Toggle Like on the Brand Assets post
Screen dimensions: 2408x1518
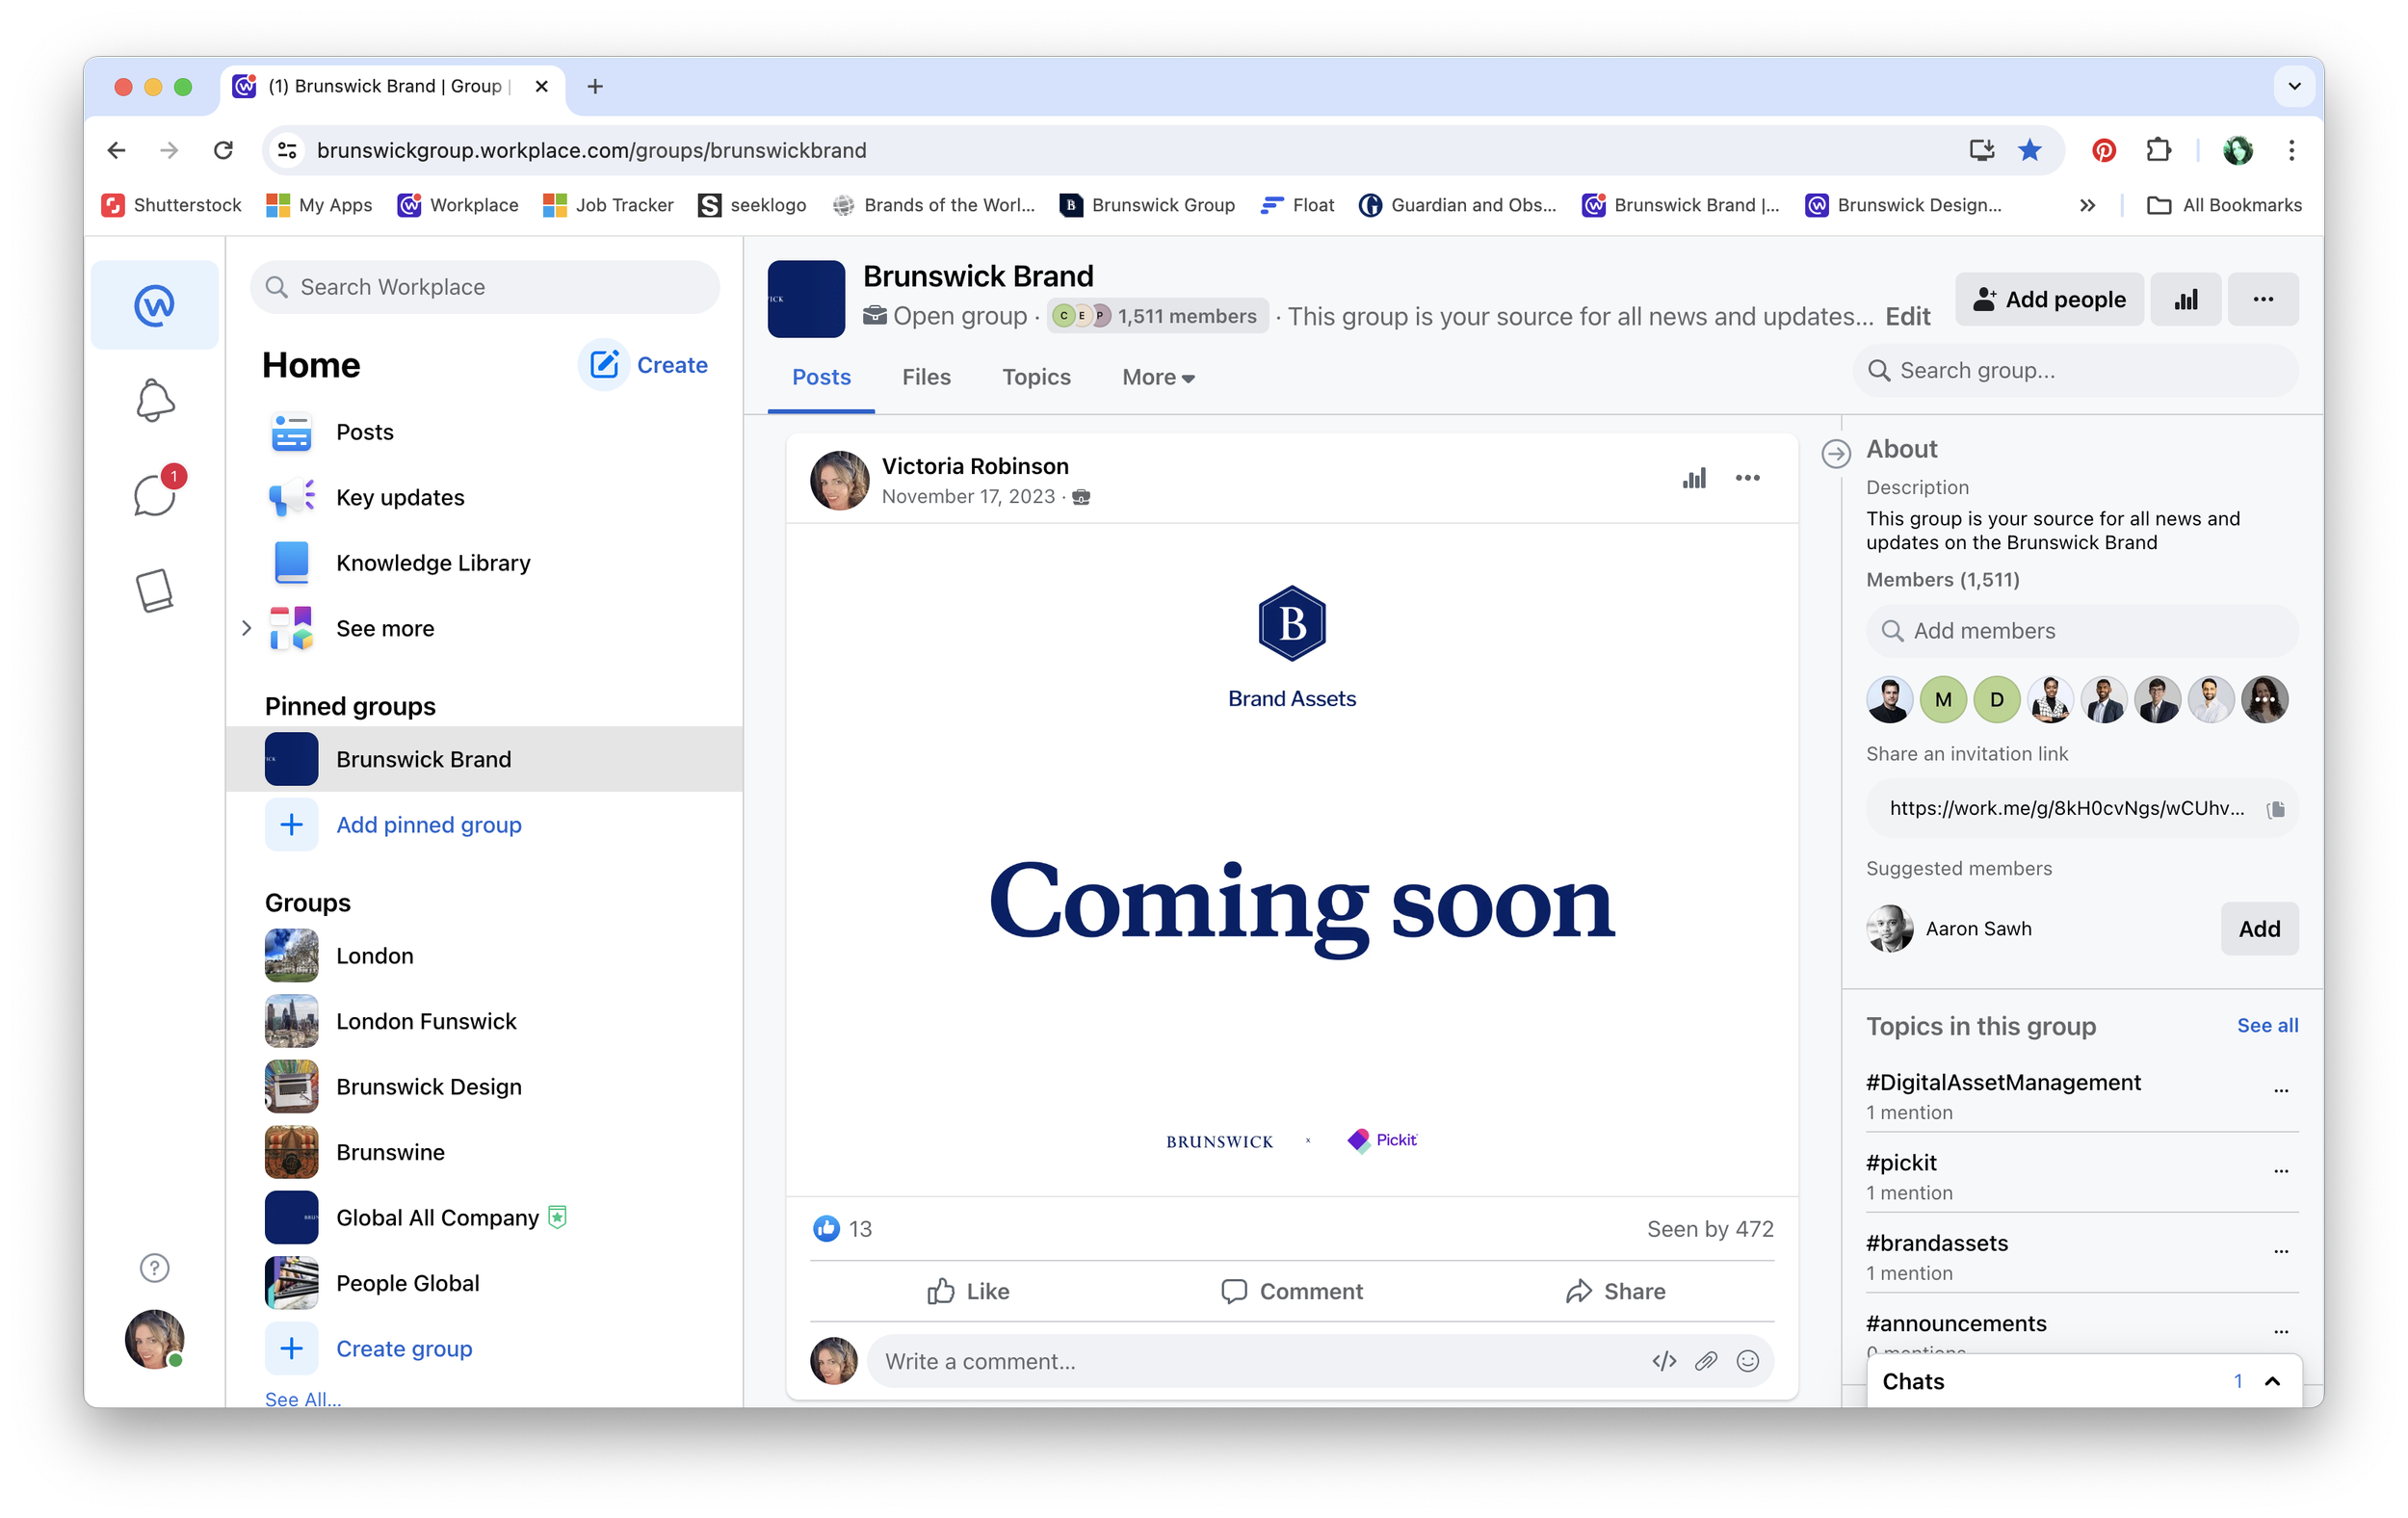pyautogui.click(x=967, y=1291)
